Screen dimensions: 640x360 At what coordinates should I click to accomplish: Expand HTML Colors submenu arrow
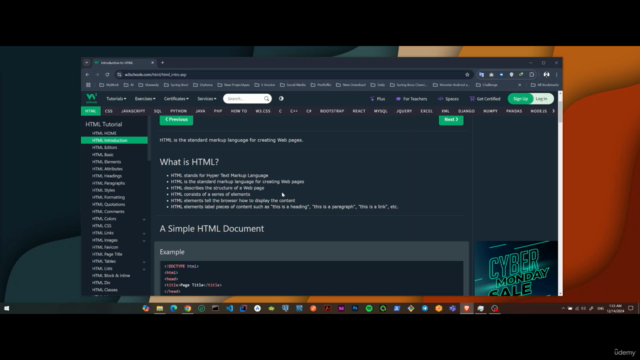[x=144, y=219]
